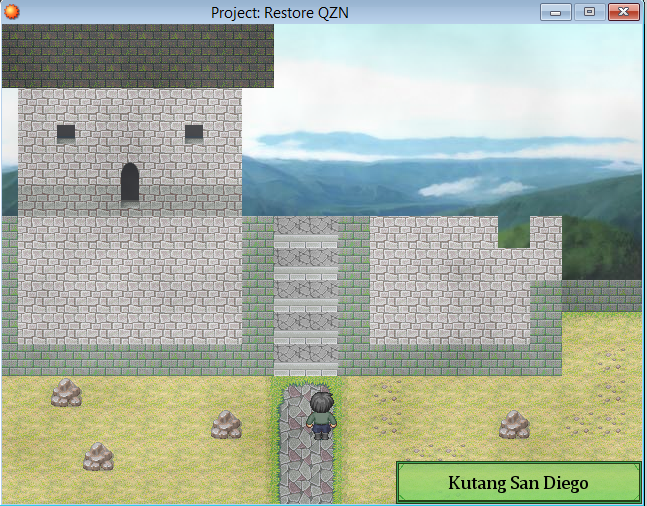
Task: Click the rock pile nearest the player's left
Action: pos(227,424)
